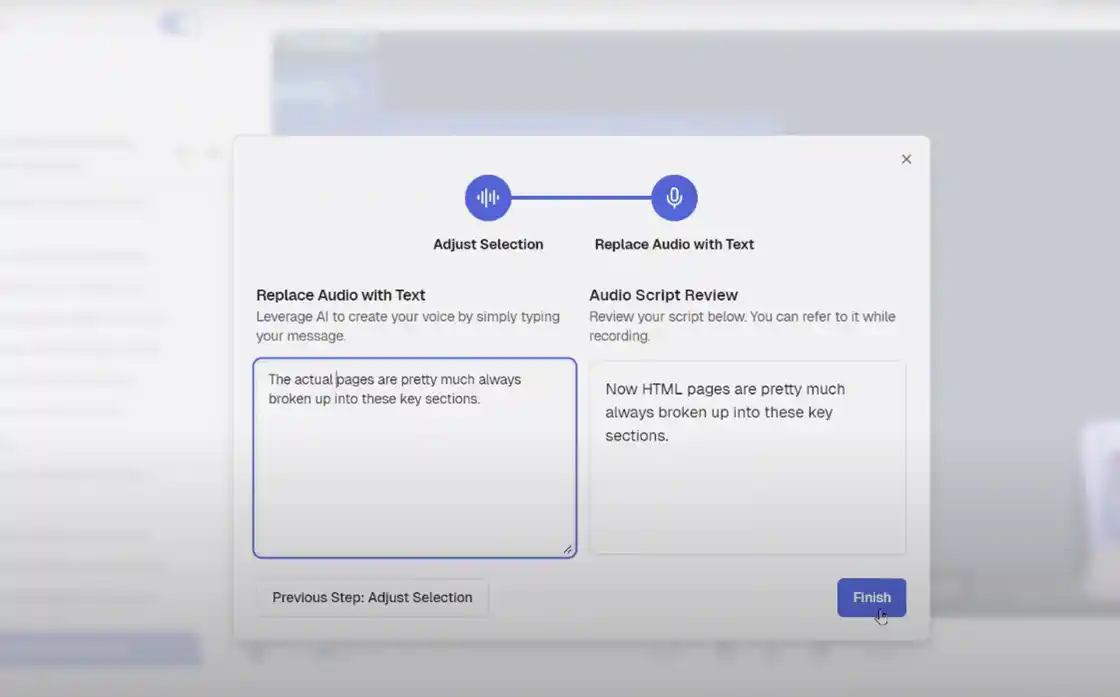The image size is (1120, 697).
Task: Click inside the Audio Script Review box
Action: [747, 490]
